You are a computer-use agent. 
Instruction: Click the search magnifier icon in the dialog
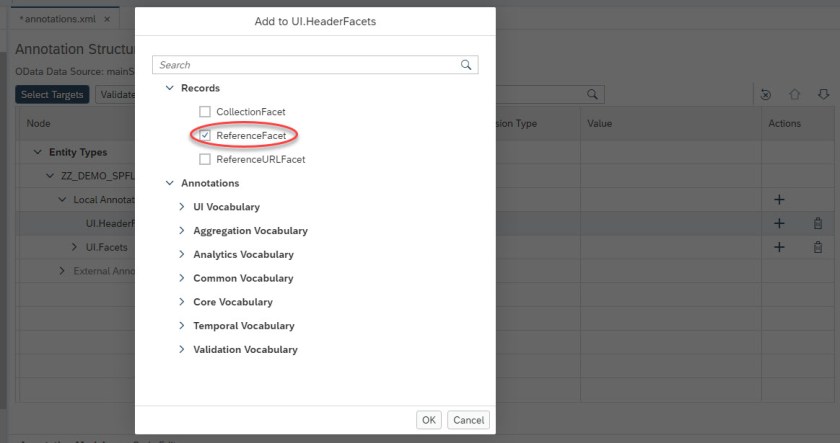(466, 65)
